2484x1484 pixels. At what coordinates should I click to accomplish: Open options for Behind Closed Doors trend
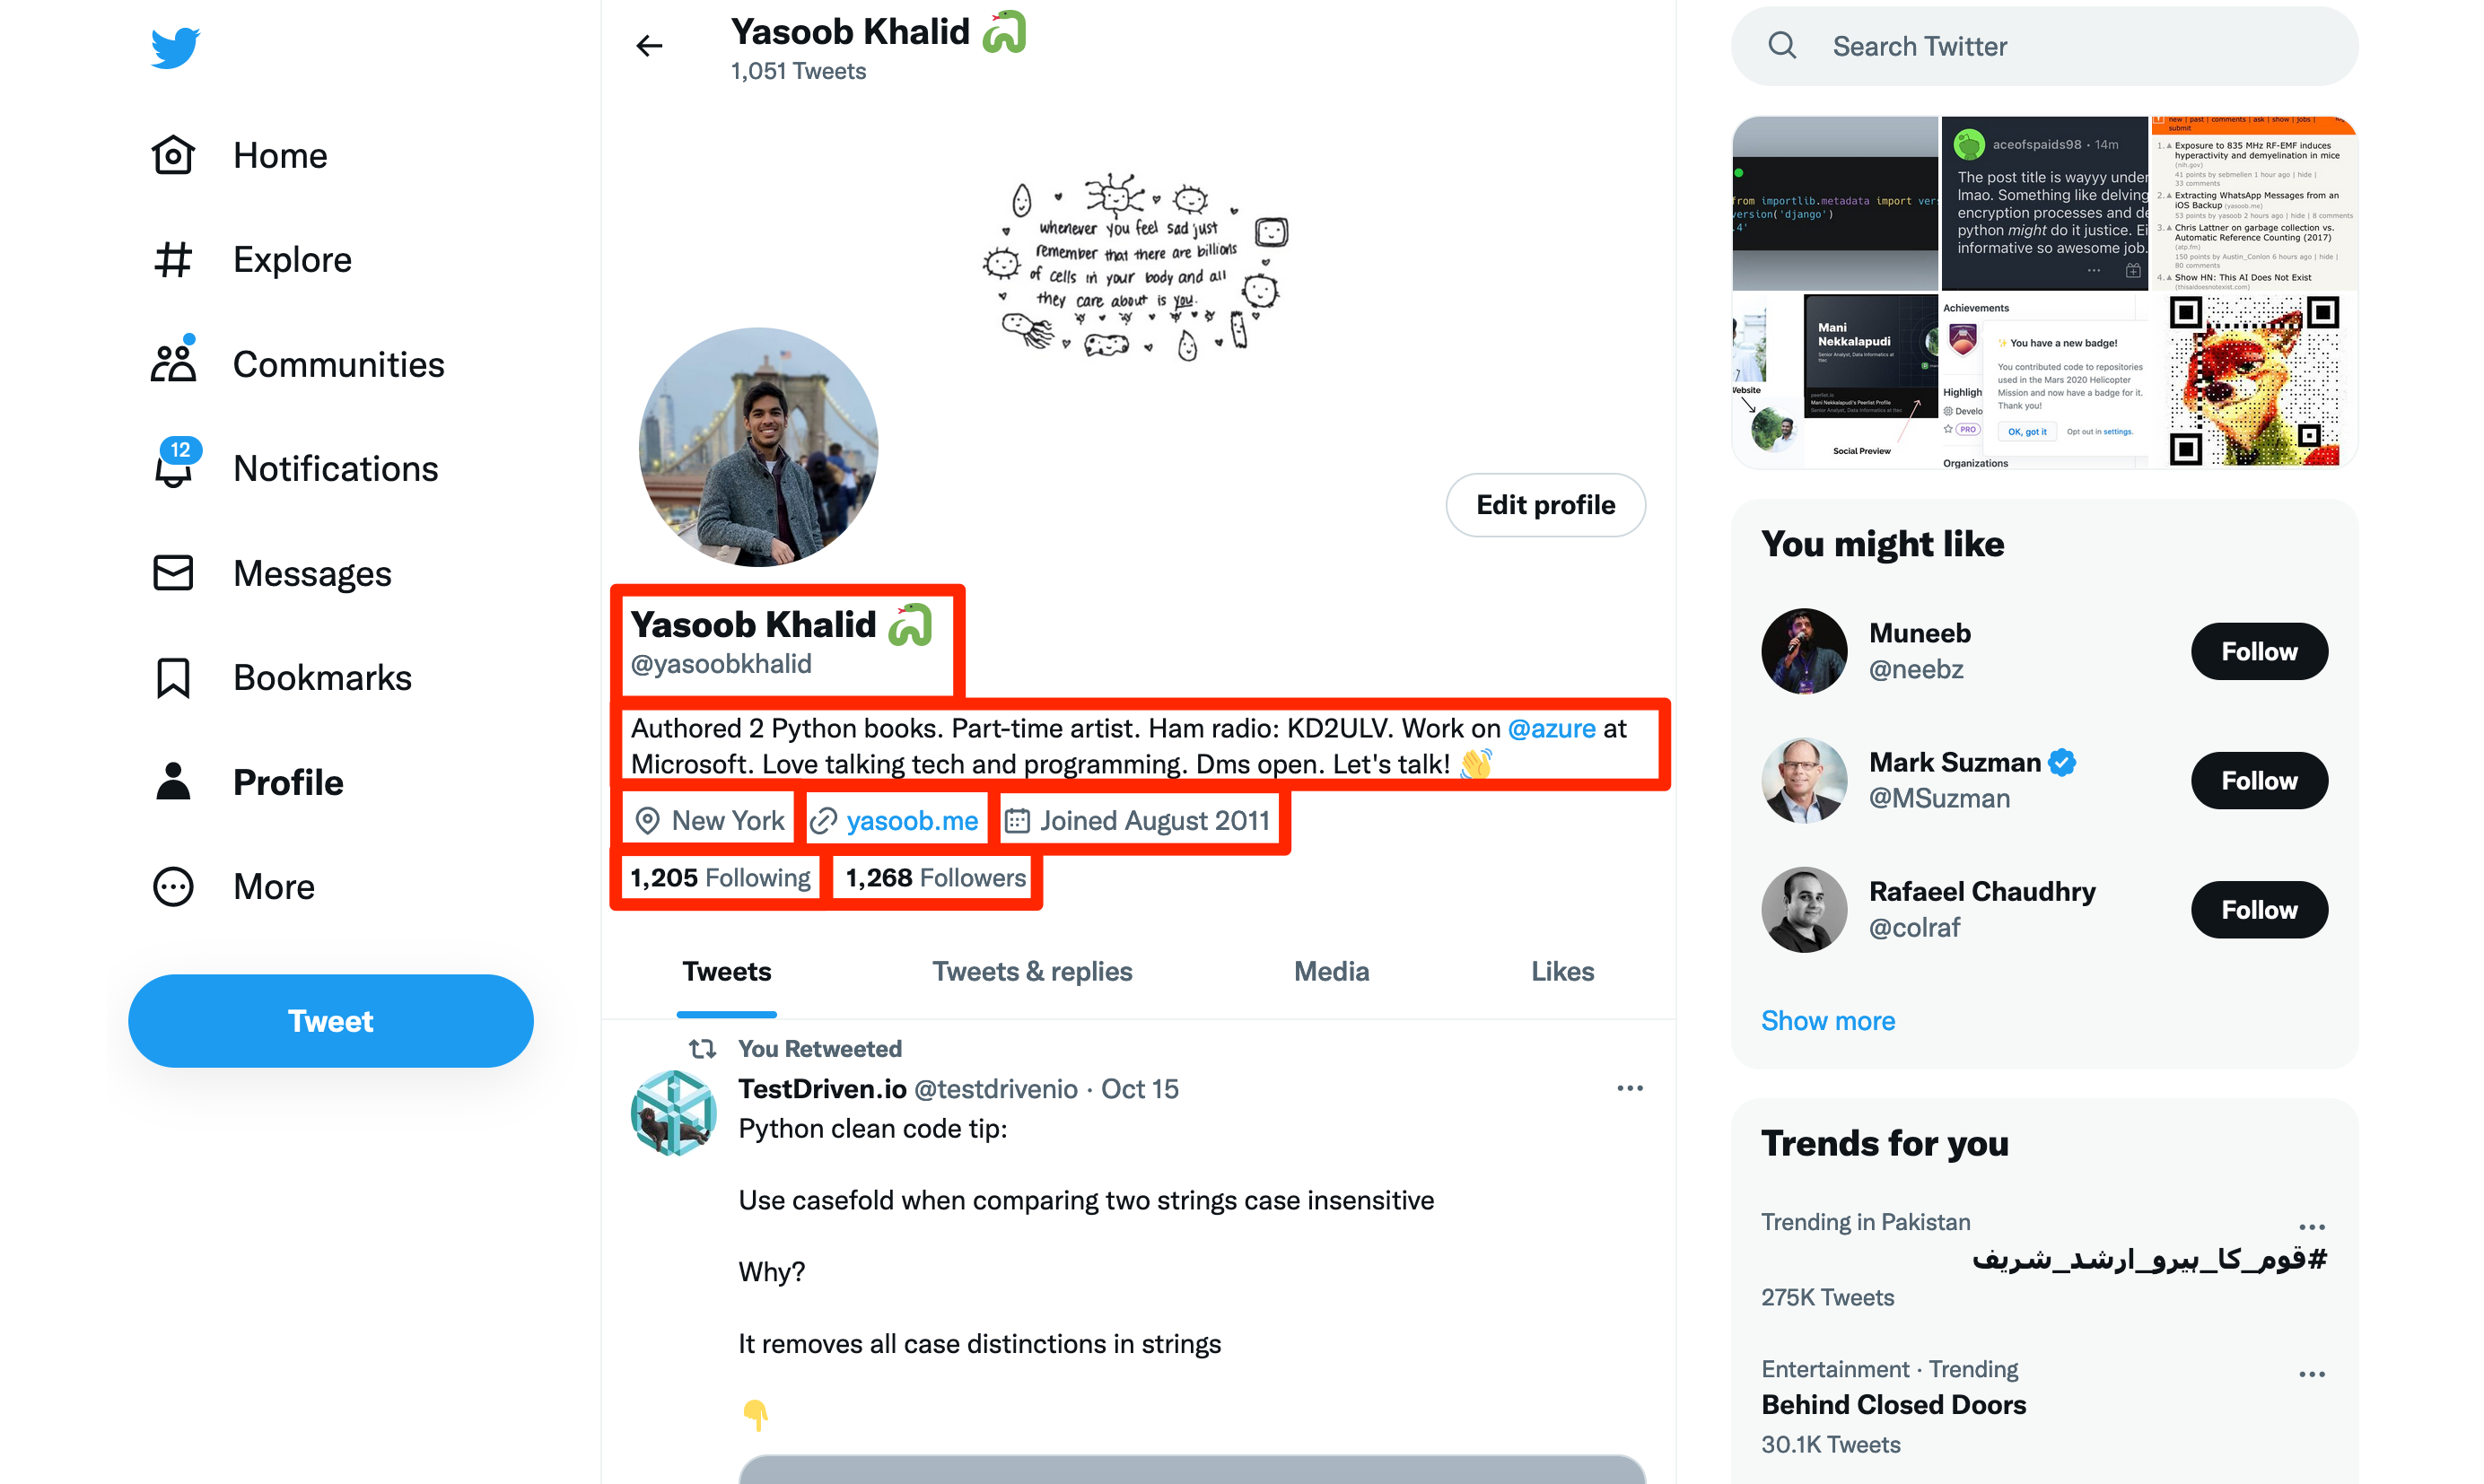(x=2311, y=1373)
